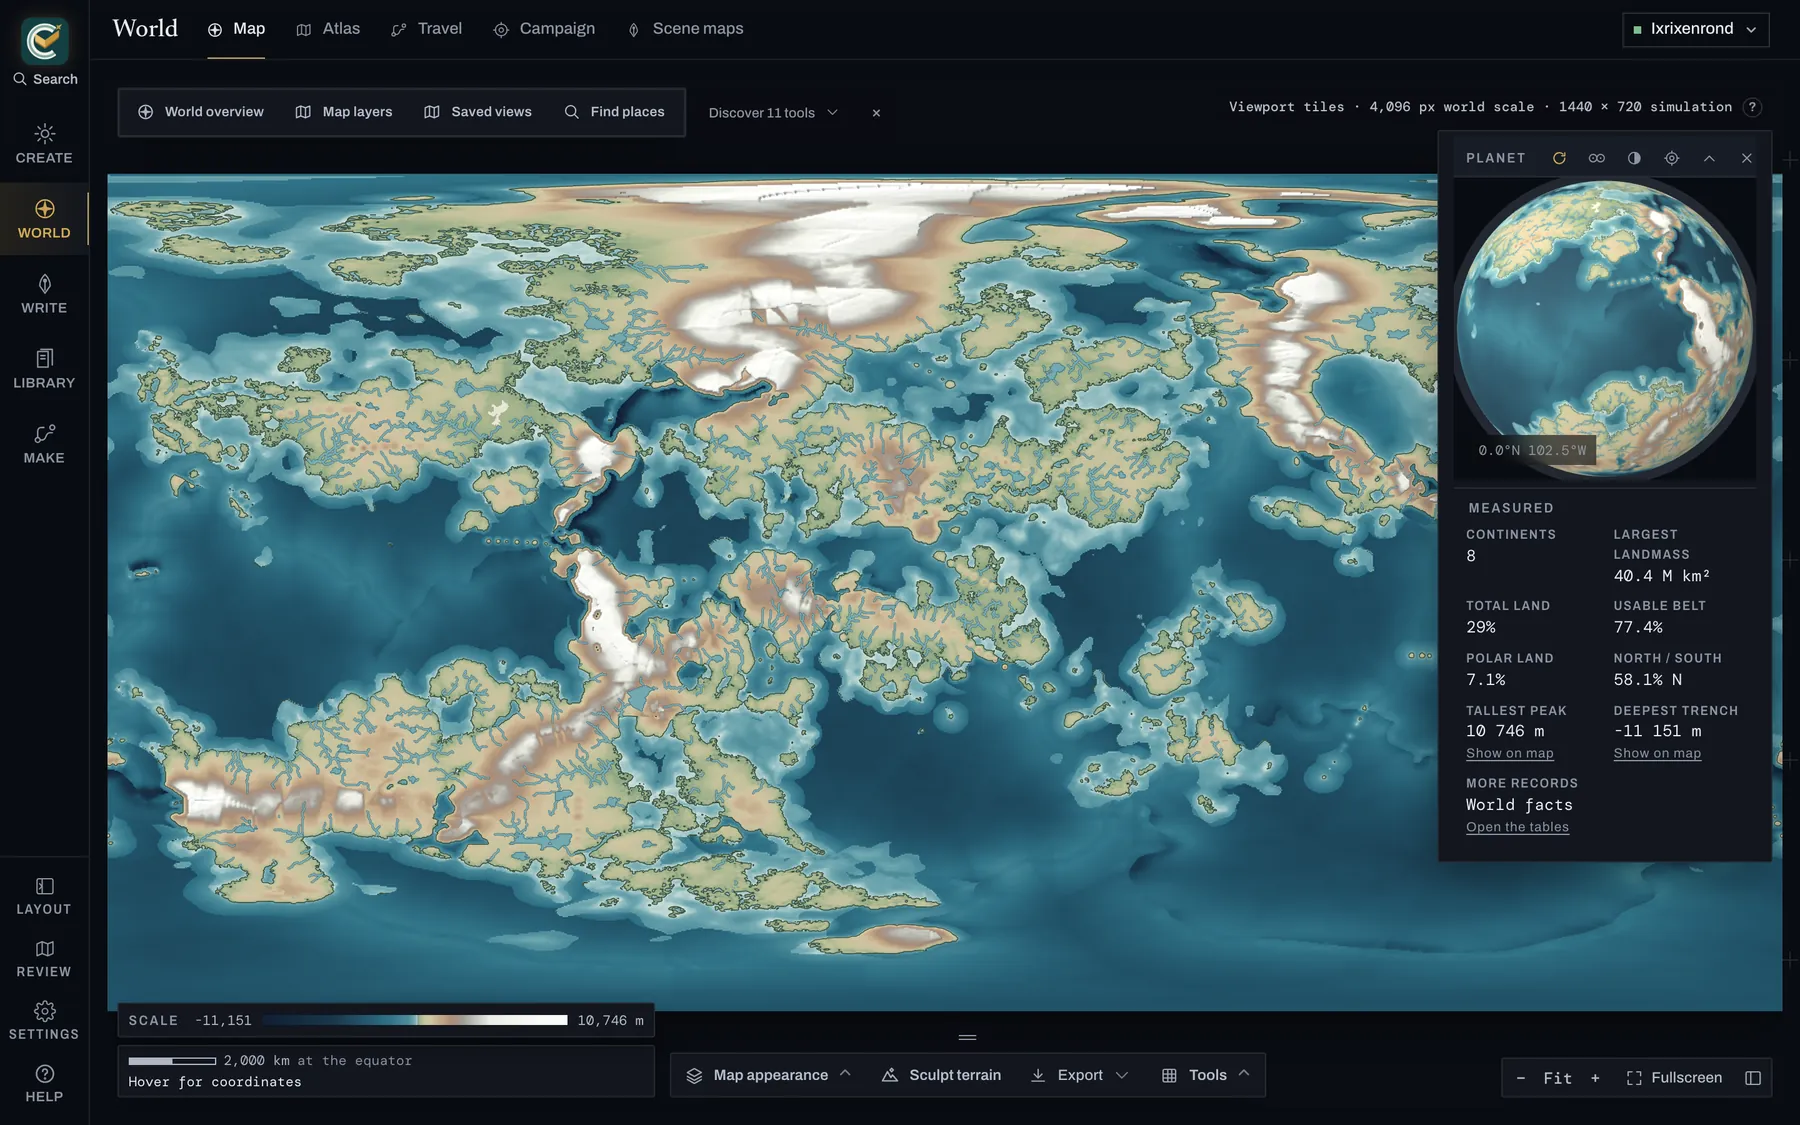Dismiss the Discover 11 tools hint
This screenshot has height=1125, width=1800.
pos(876,113)
